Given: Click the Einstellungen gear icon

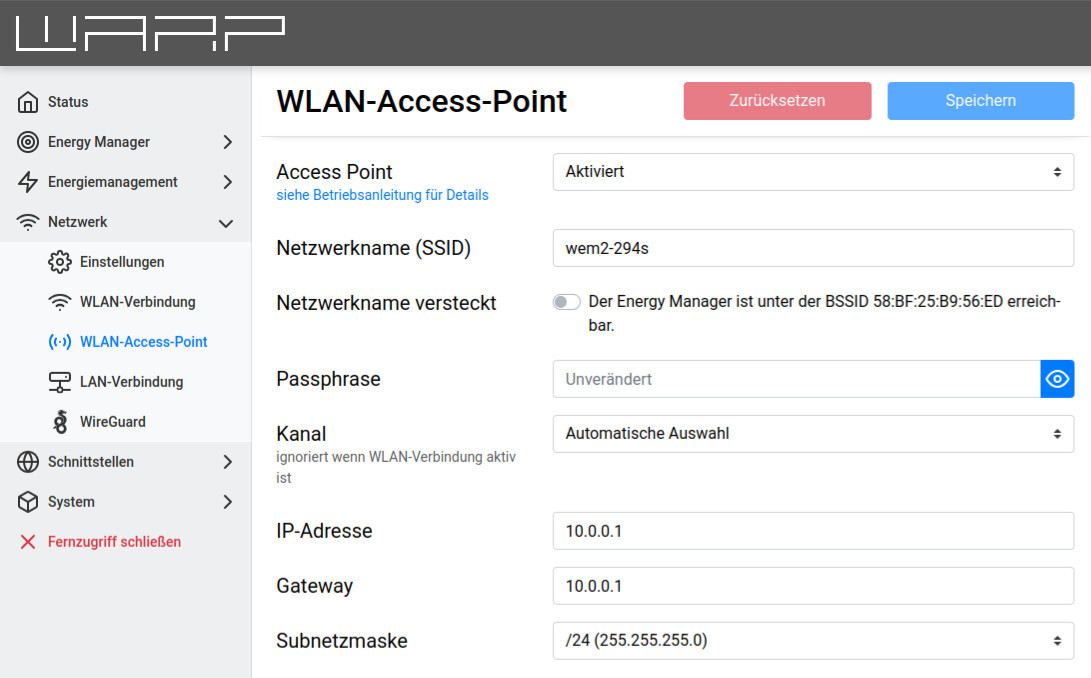Looking at the screenshot, I should click(60, 262).
